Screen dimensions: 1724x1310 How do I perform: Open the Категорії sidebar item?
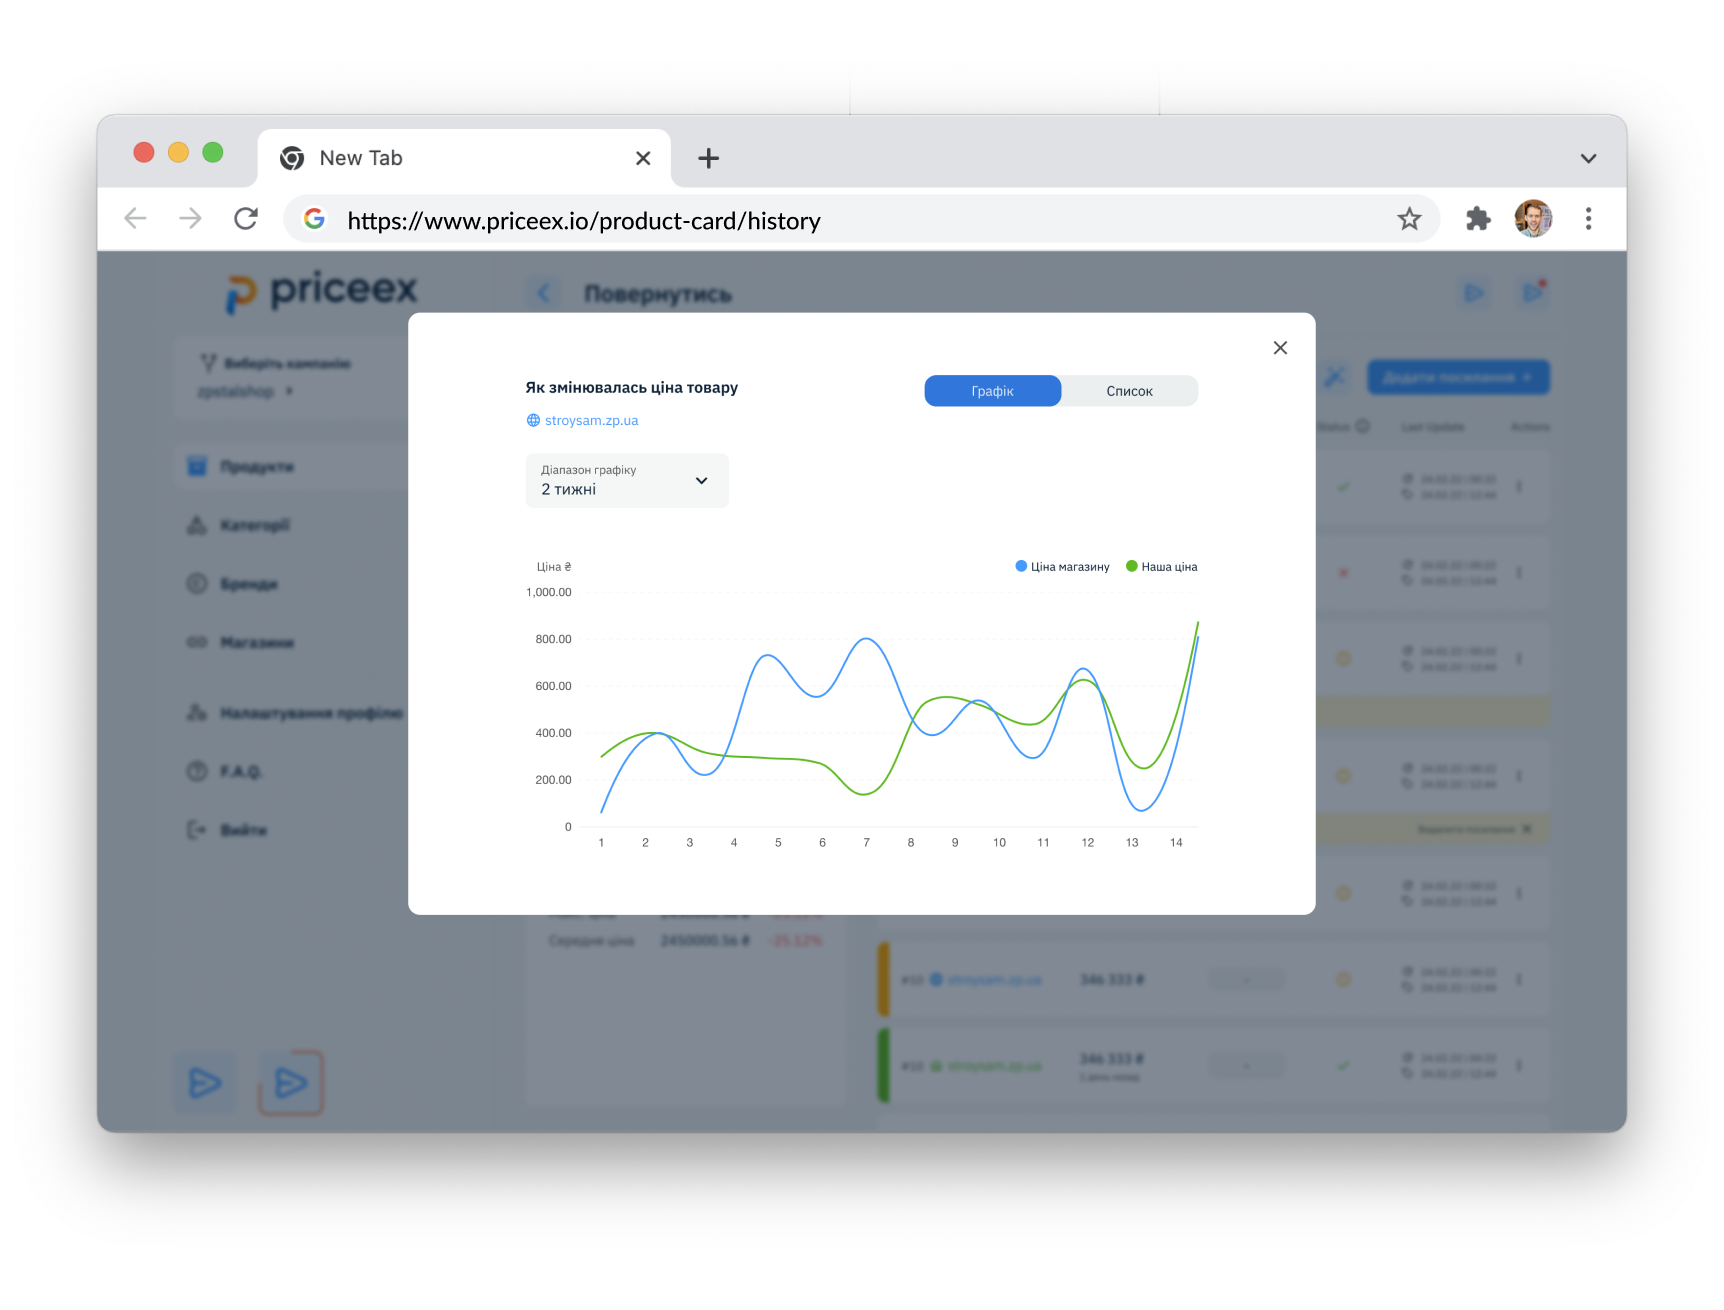[238, 525]
